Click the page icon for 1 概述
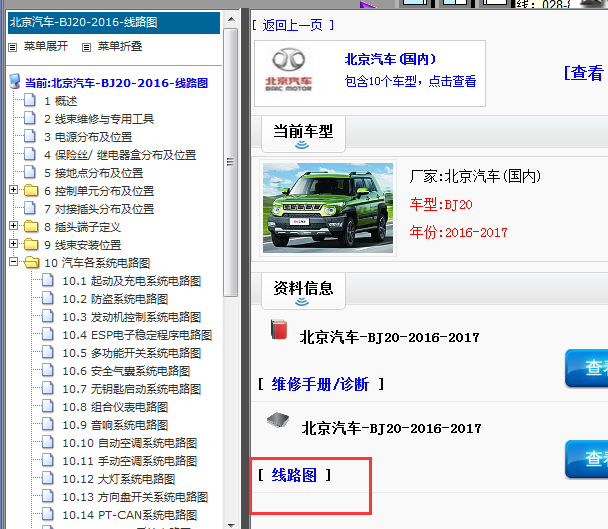This screenshot has width=608, height=529. pos(30,100)
